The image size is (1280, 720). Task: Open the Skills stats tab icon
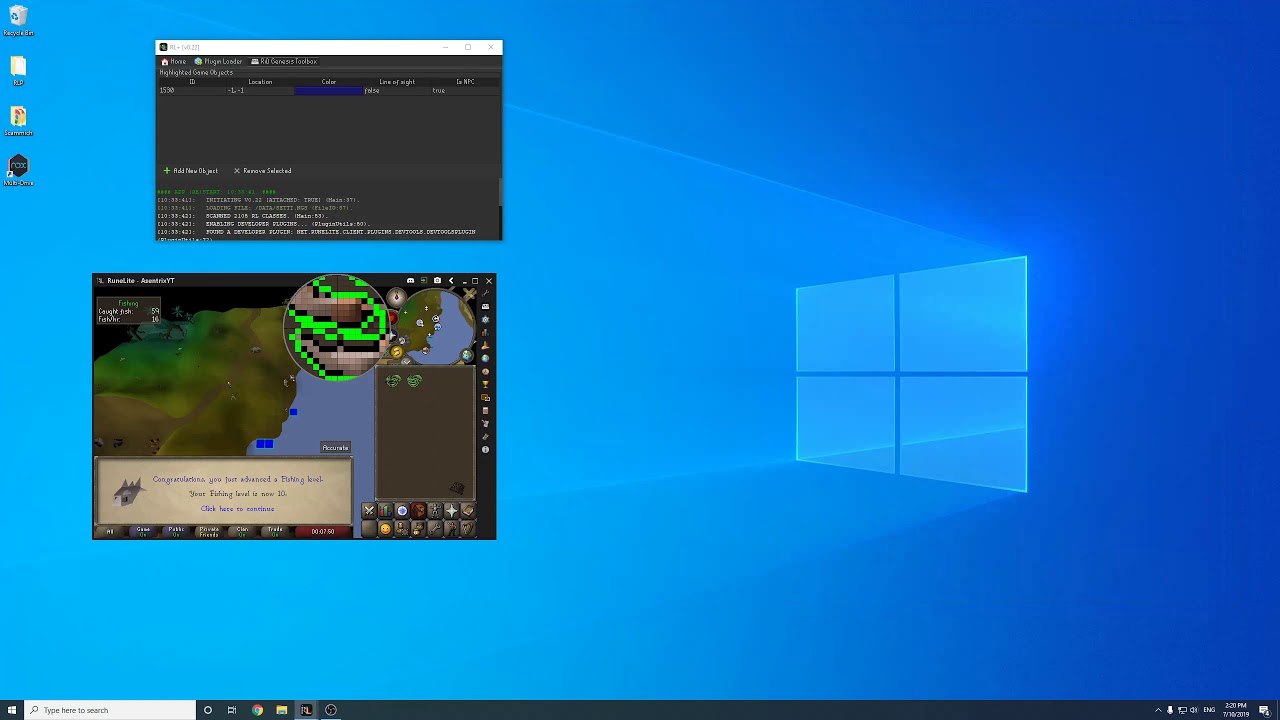[x=385, y=510]
